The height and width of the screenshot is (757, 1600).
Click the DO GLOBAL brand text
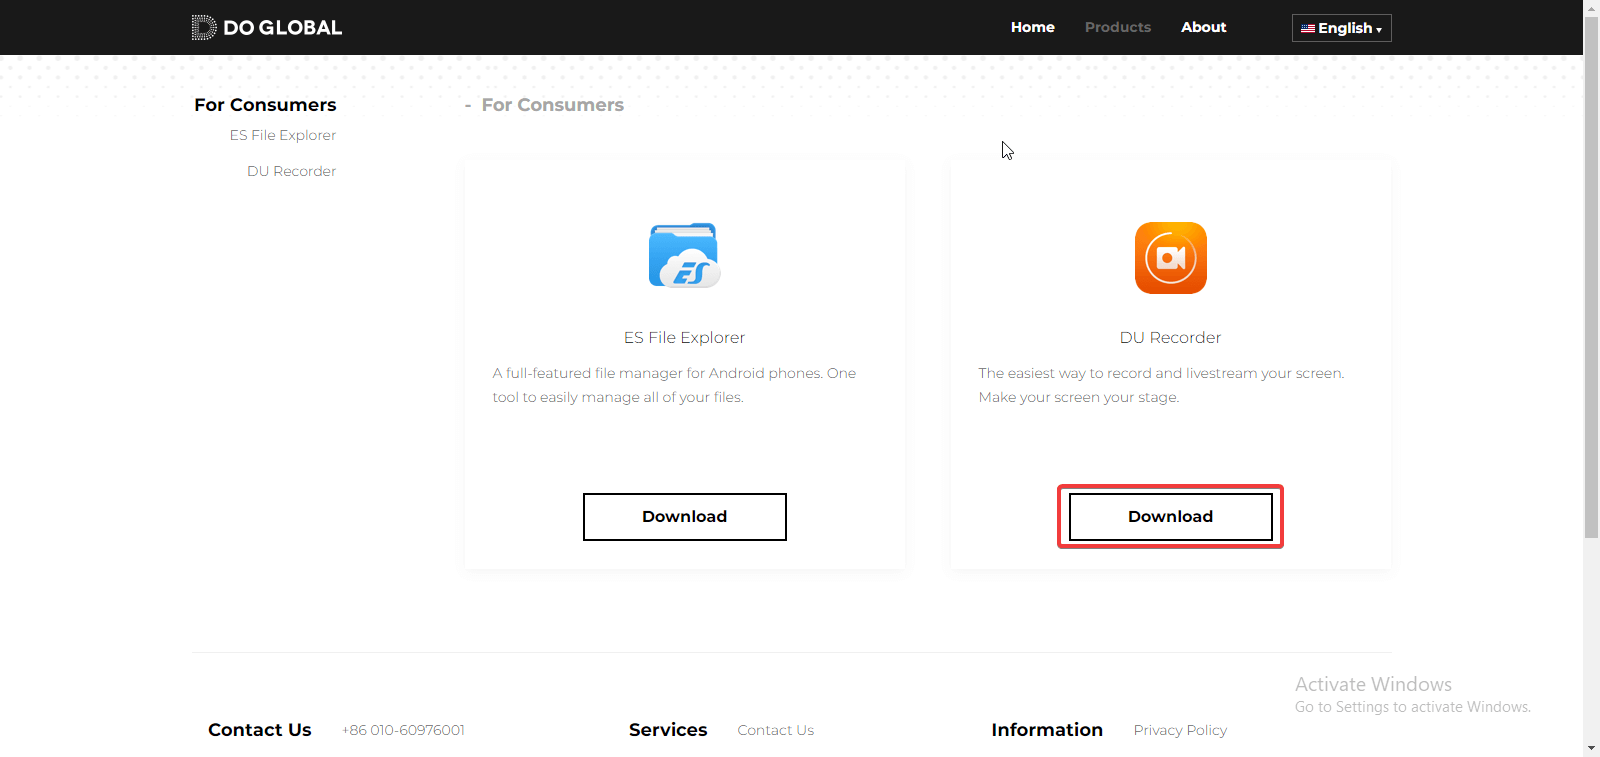(x=282, y=28)
